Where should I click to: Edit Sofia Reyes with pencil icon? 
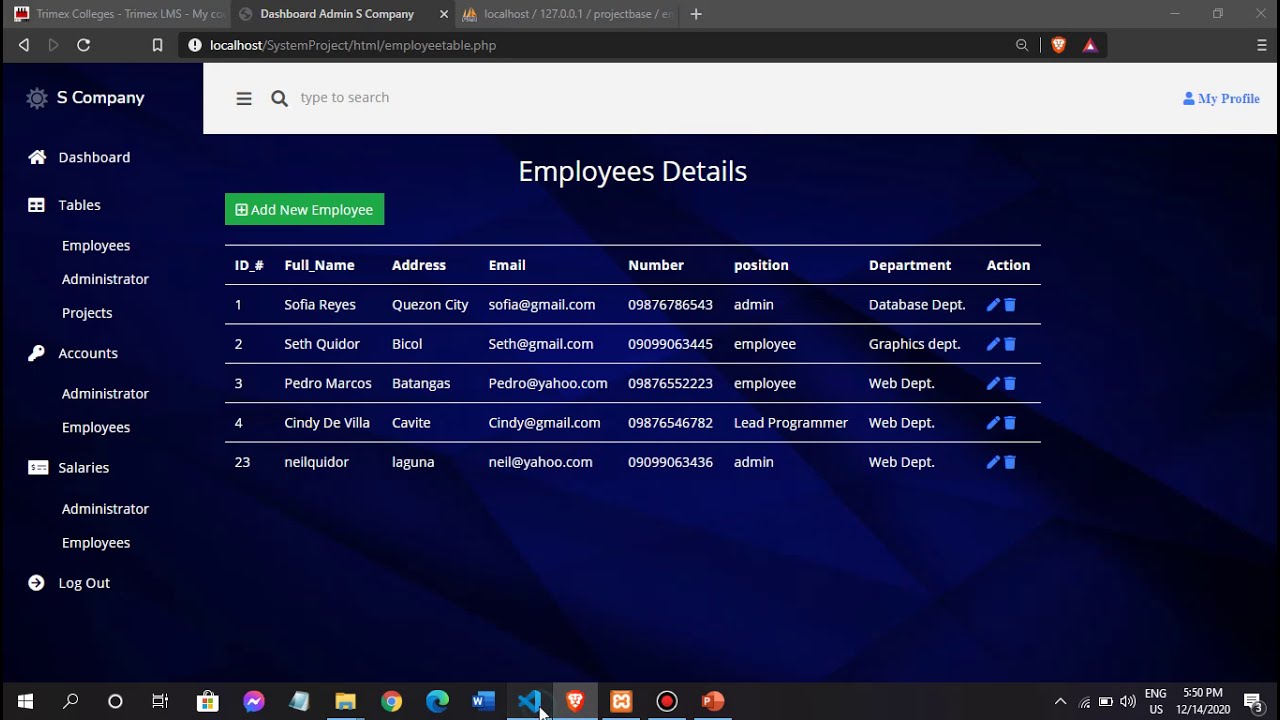[993, 305]
